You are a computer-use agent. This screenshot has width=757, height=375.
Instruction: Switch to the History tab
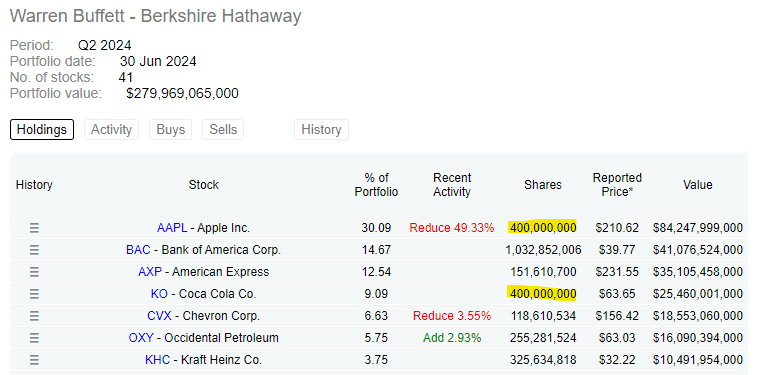[322, 129]
